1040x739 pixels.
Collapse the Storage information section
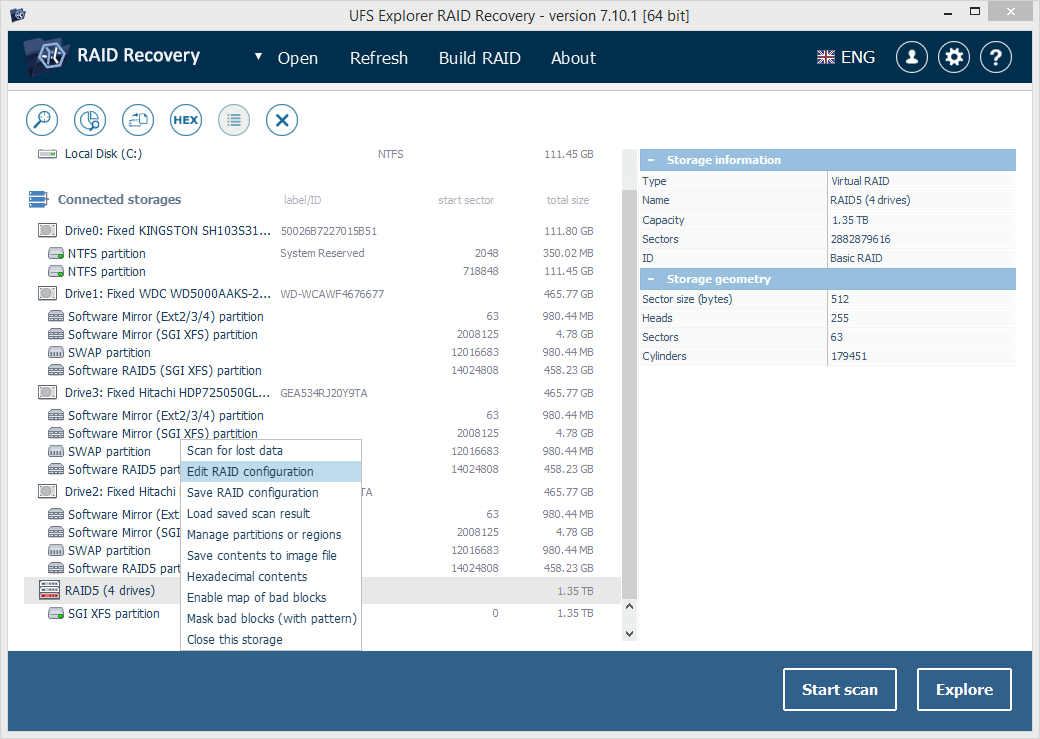tap(651, 160)
